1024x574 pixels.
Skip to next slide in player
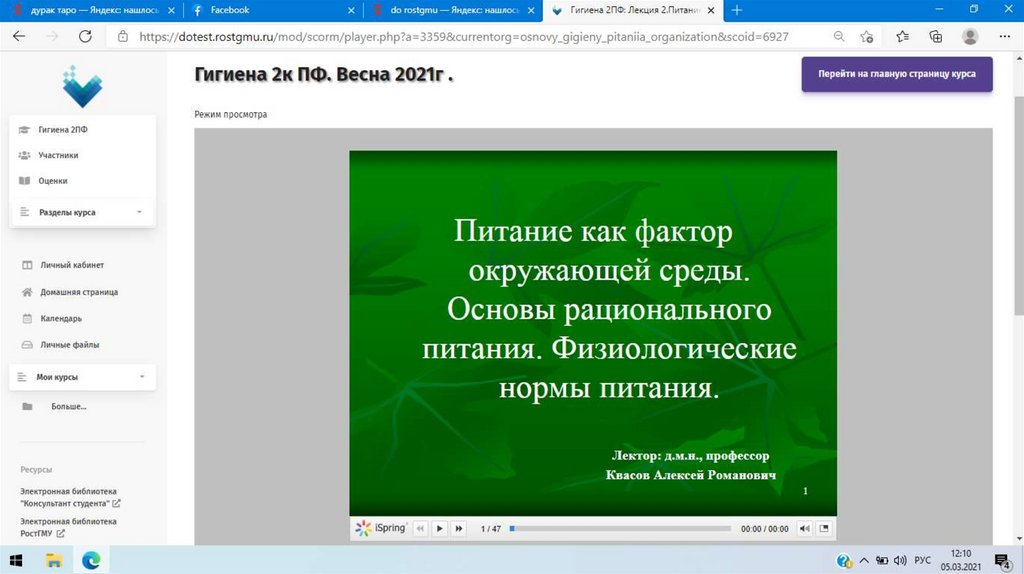458,528
